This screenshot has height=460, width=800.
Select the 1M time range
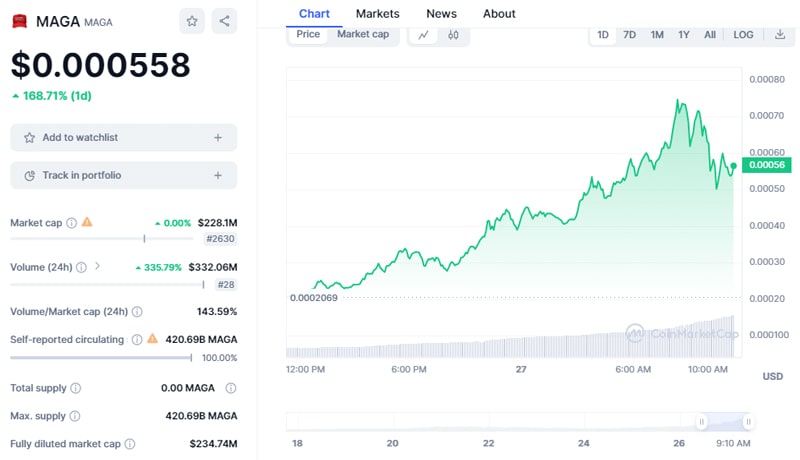pos(657,35)
